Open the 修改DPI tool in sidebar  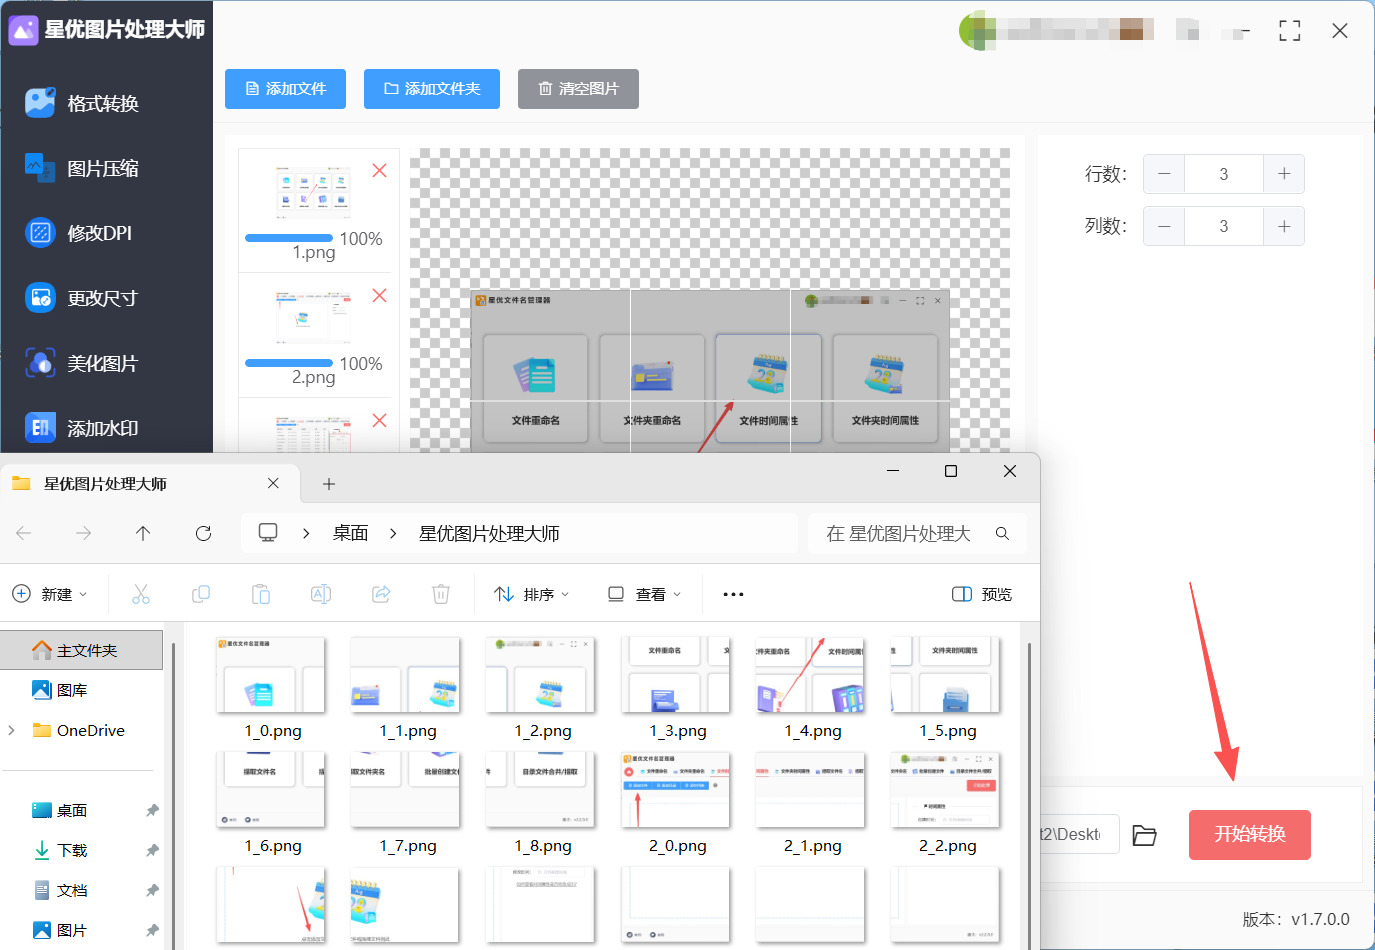(x=99, y=233)
